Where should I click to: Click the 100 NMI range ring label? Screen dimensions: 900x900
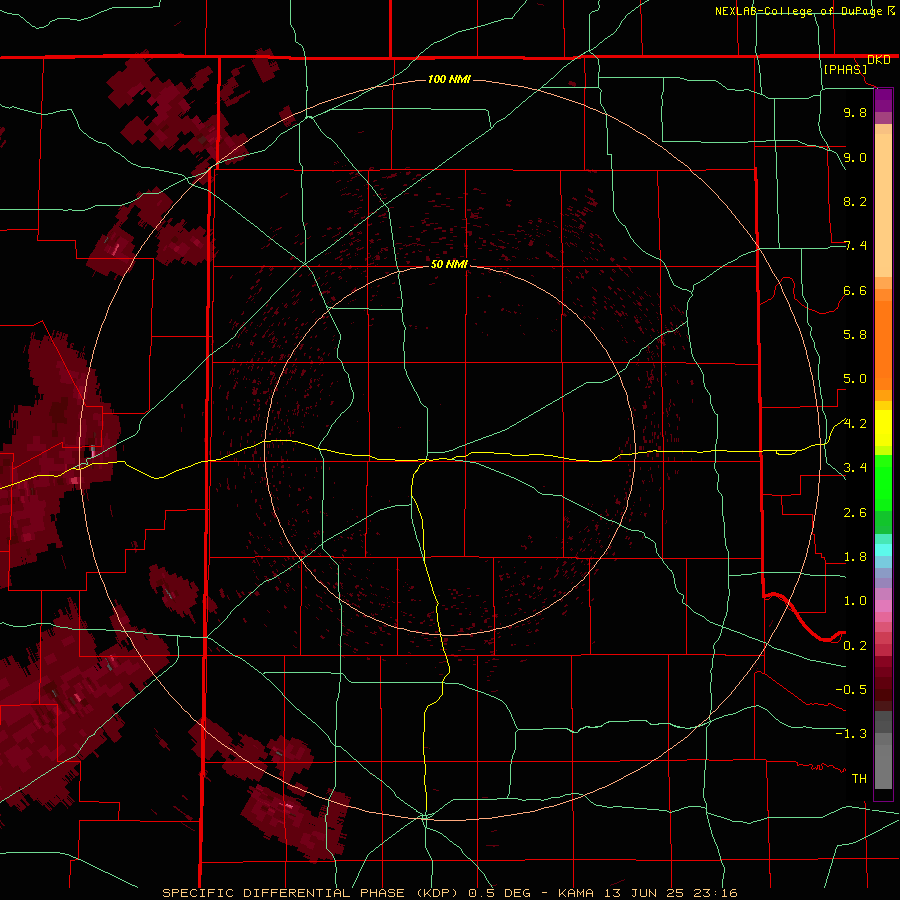(x=449, y=79)
